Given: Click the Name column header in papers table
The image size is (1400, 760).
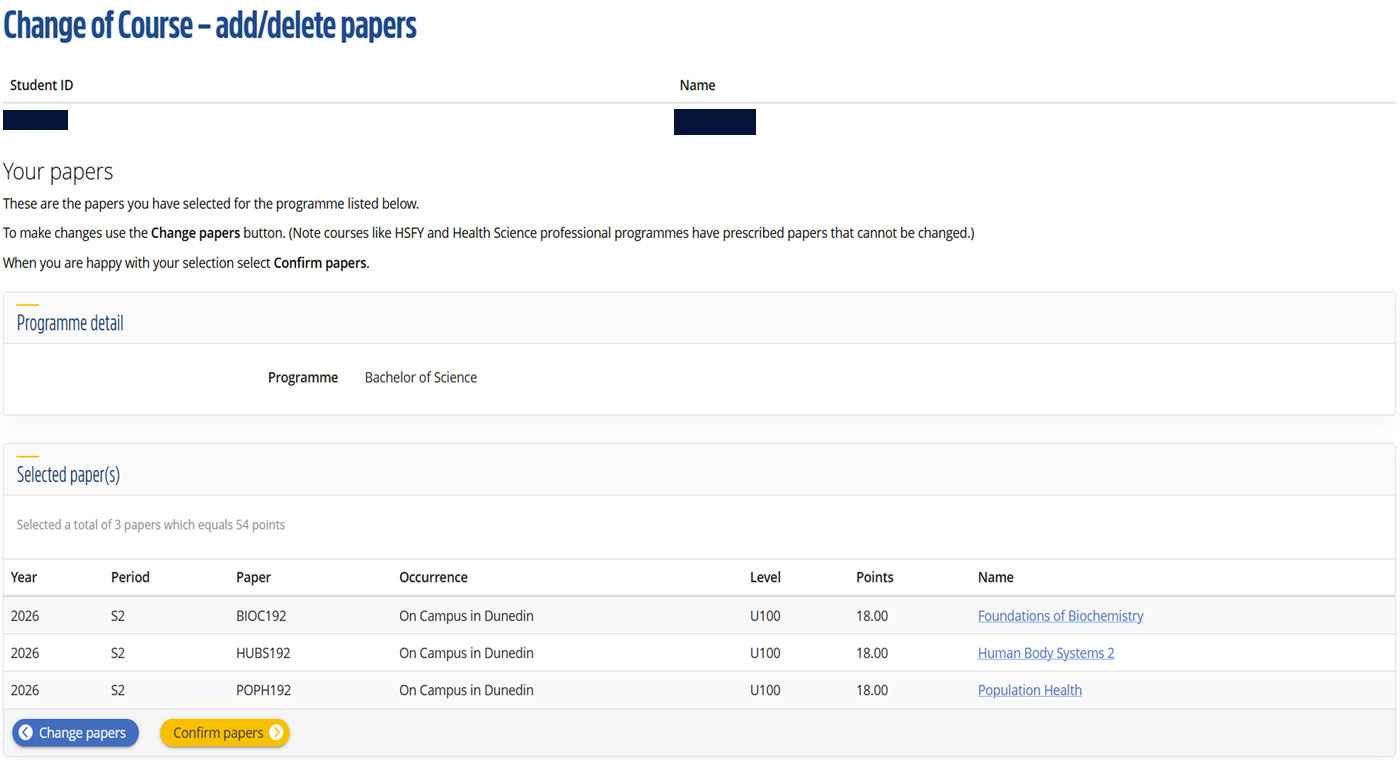Looking at the screenshot, I should [x=996, y=577].
